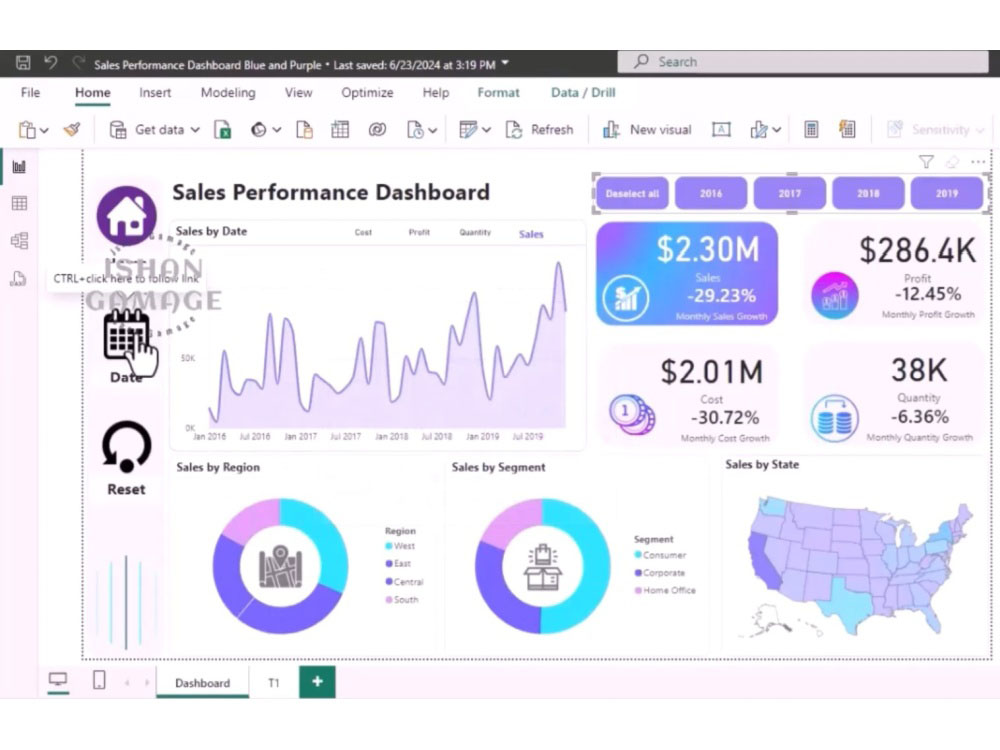1000x750 pixels.
Task: Click the map icon inside the Region donut
Action: [x=280, y=566]
